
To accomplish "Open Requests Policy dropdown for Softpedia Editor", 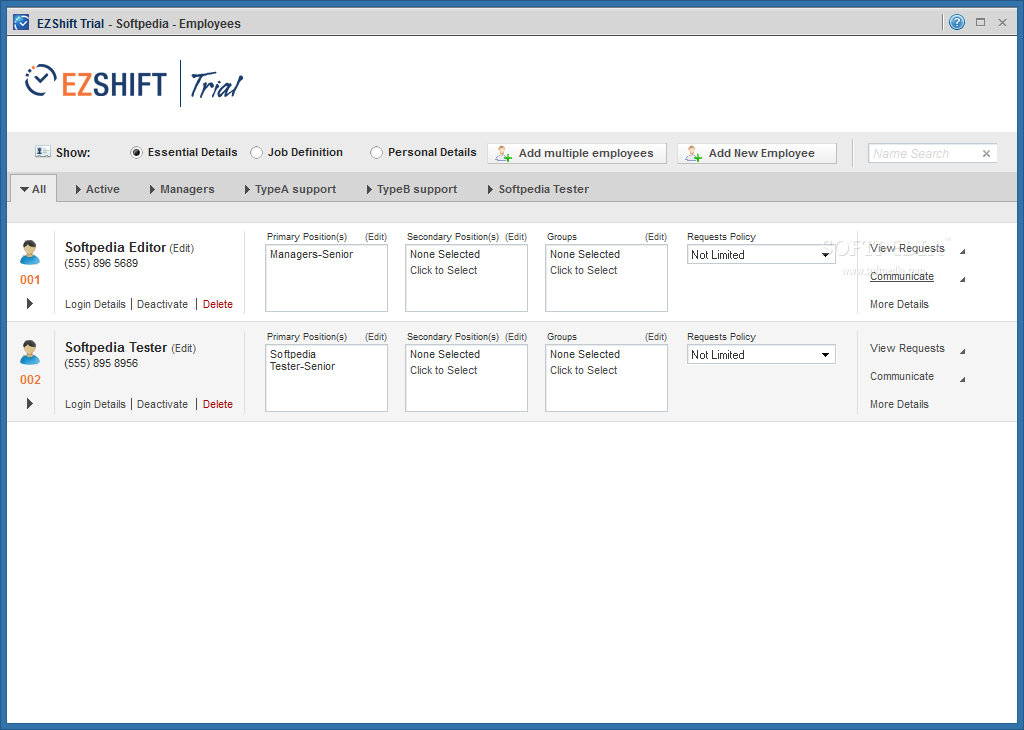I will coord(761,255).
